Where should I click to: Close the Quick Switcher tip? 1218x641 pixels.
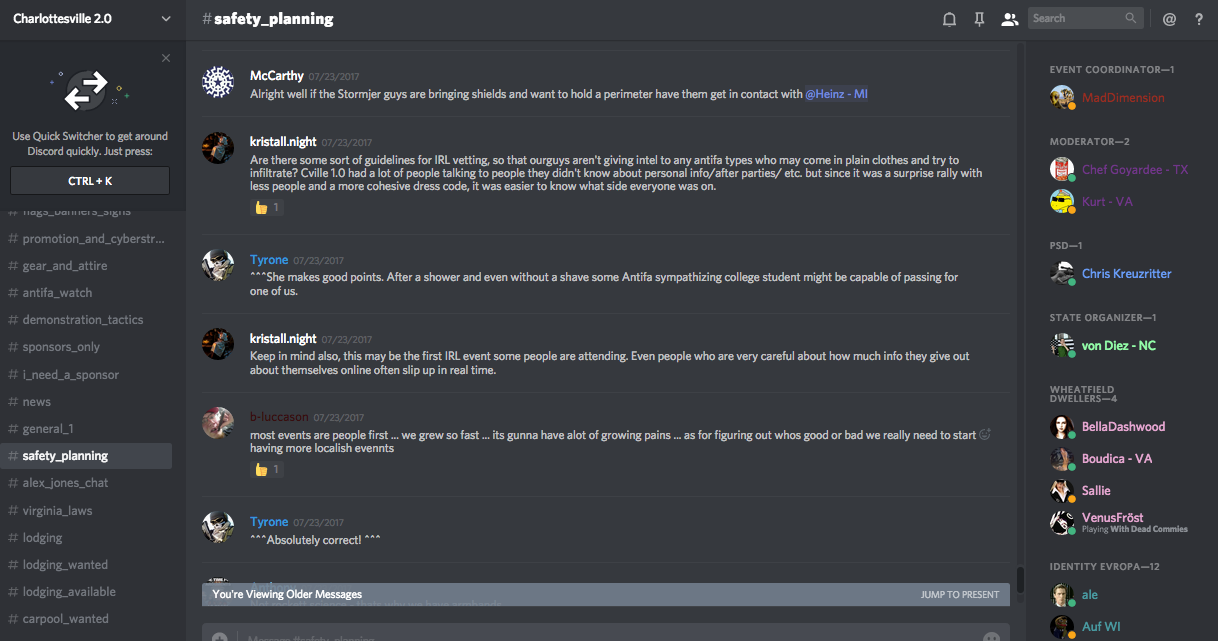(166, 58)
